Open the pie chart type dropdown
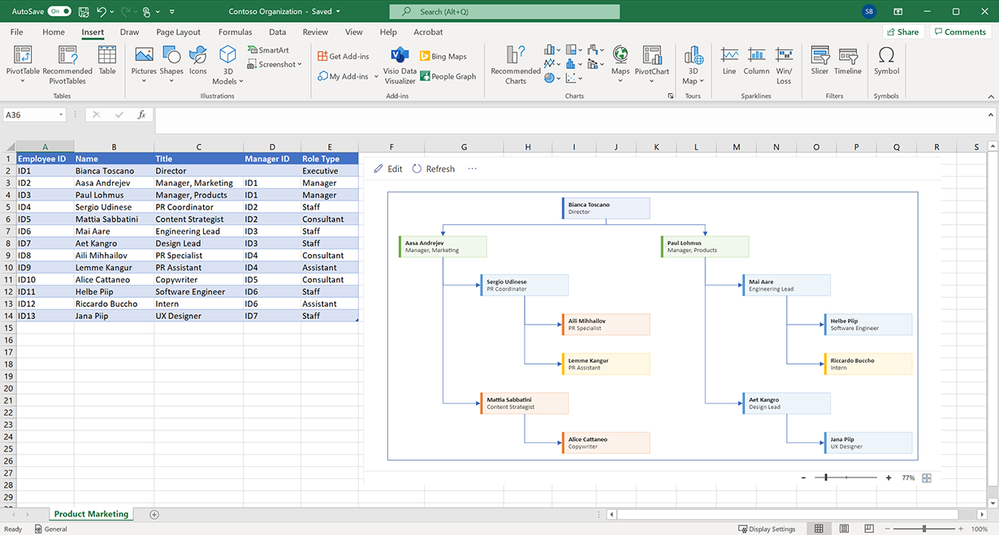 pyautogui.click(x=559, y=78)
